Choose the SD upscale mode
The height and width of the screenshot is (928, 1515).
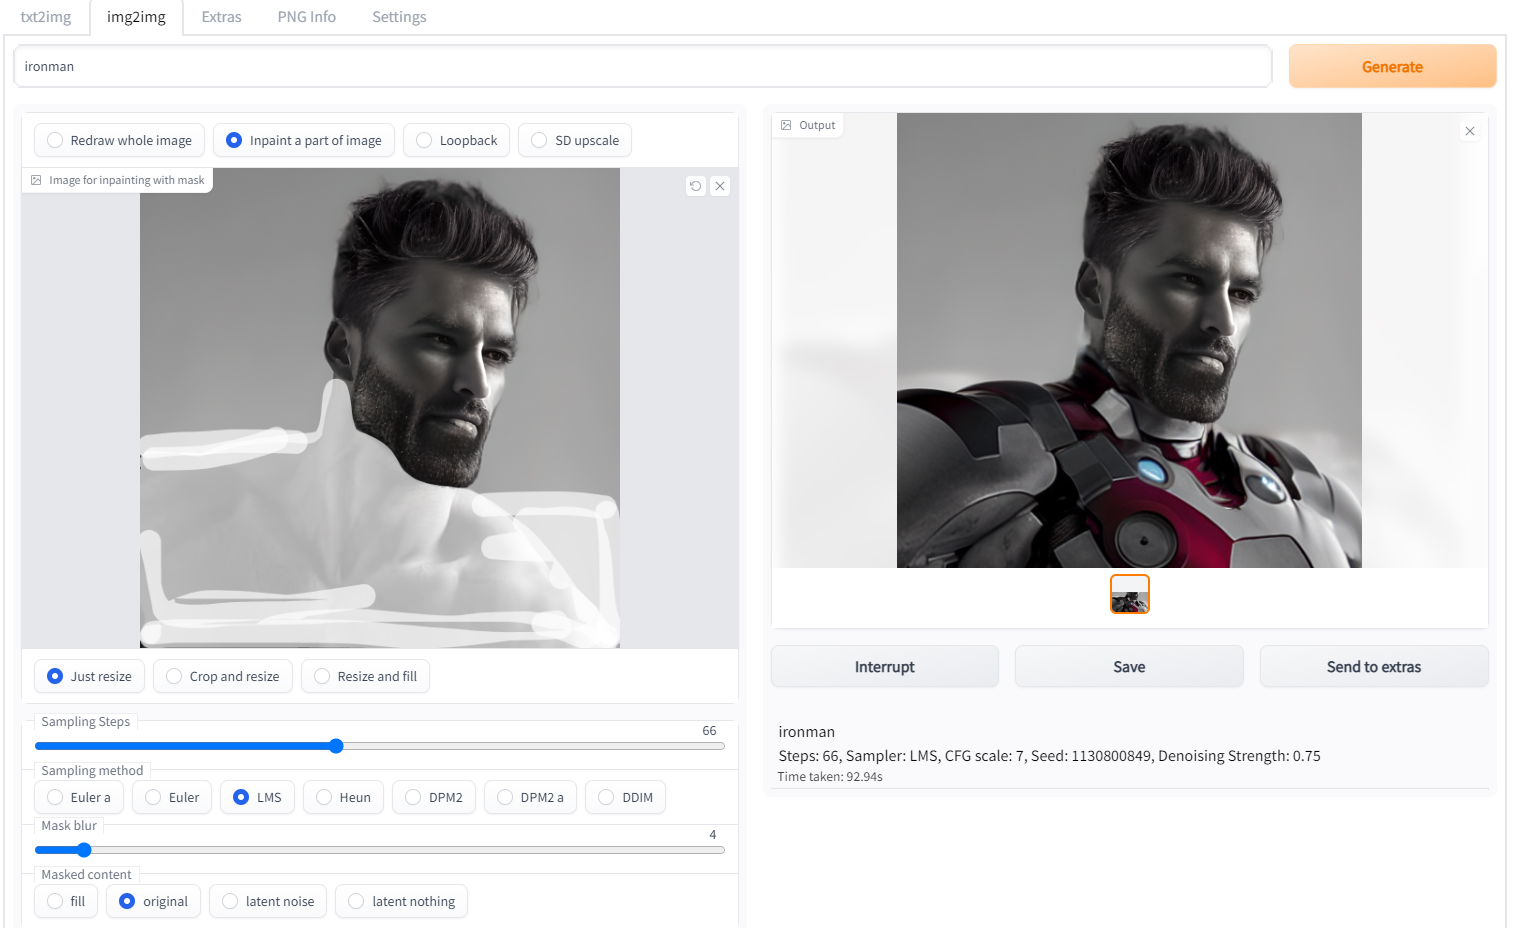575,140
